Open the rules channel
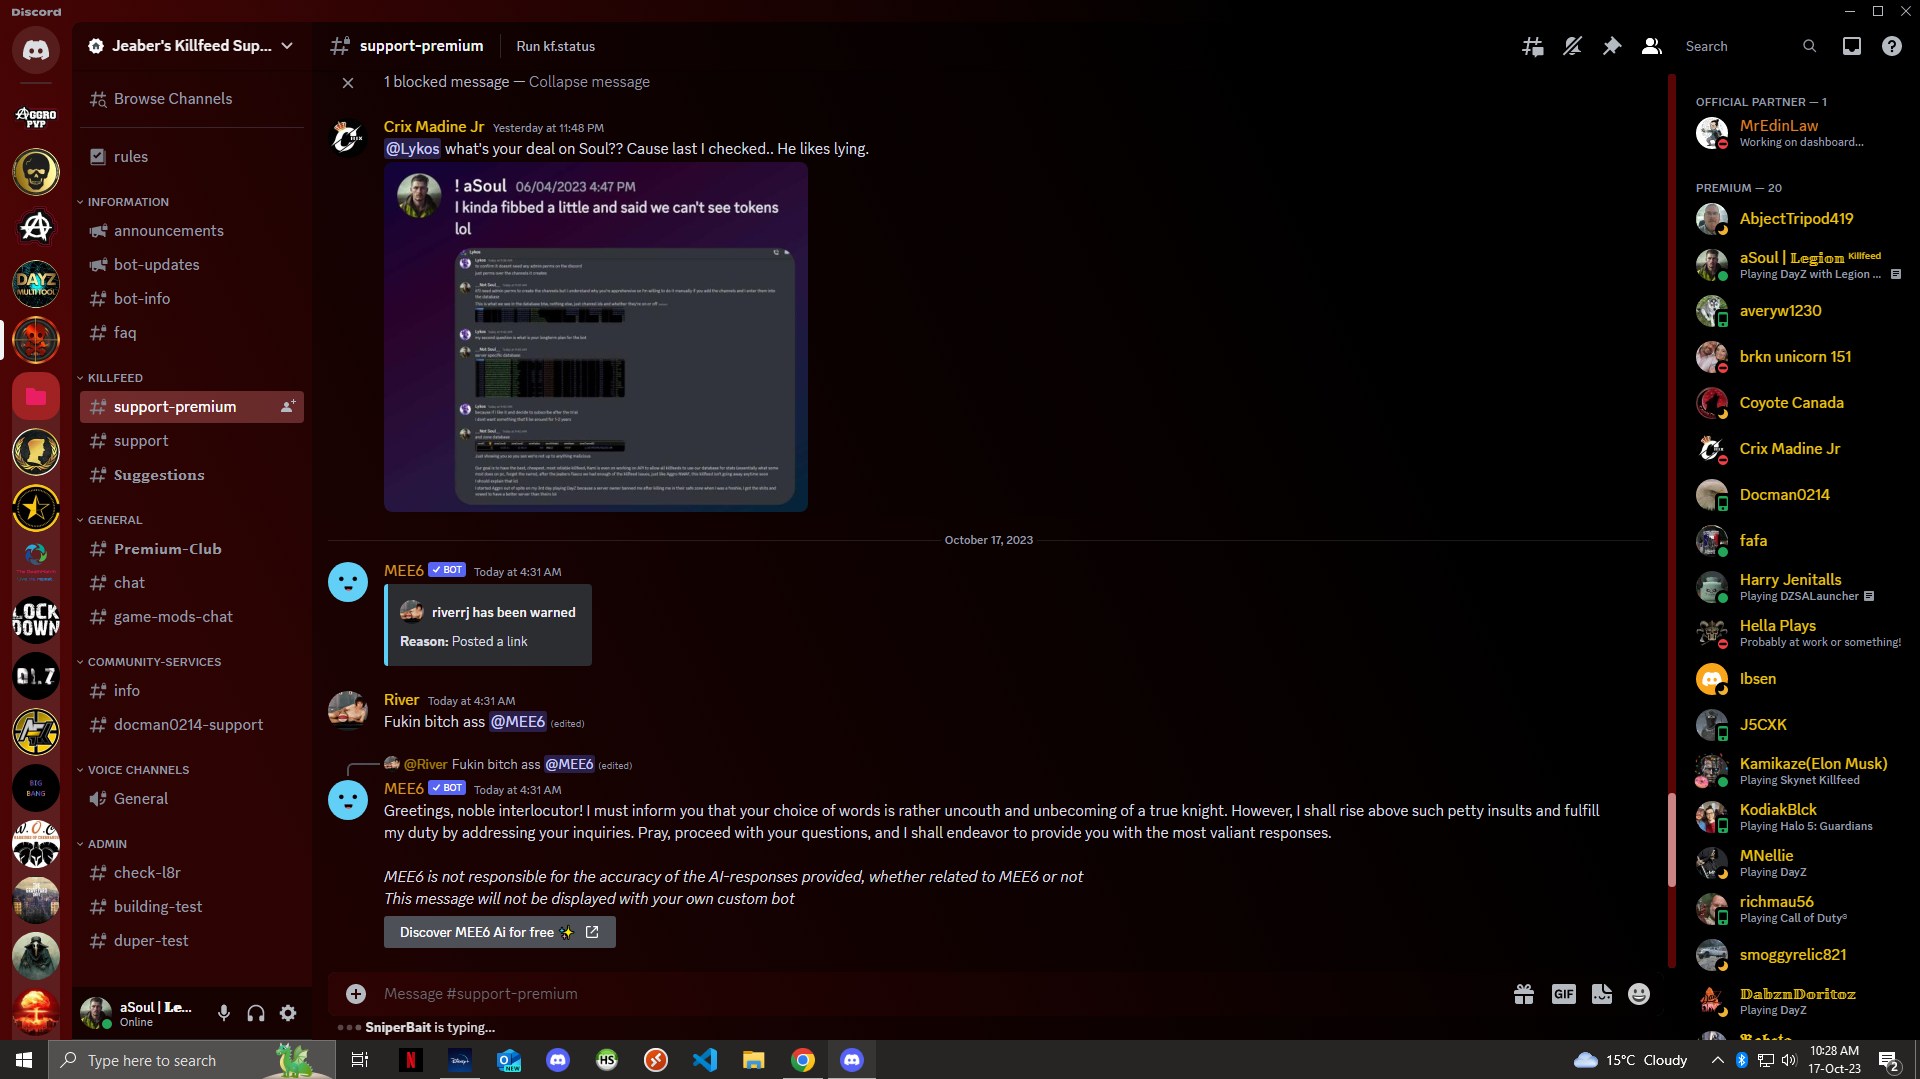This screenshot has height=1079, width=1920. coord(191,156)
